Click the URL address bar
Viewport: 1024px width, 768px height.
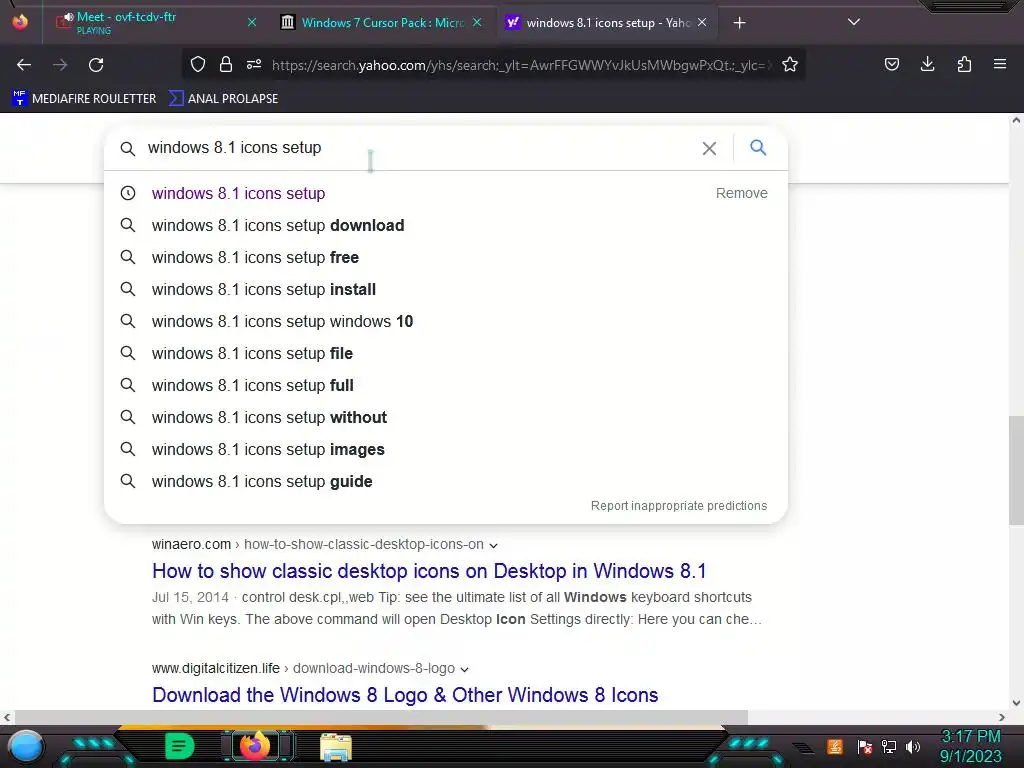520,65
